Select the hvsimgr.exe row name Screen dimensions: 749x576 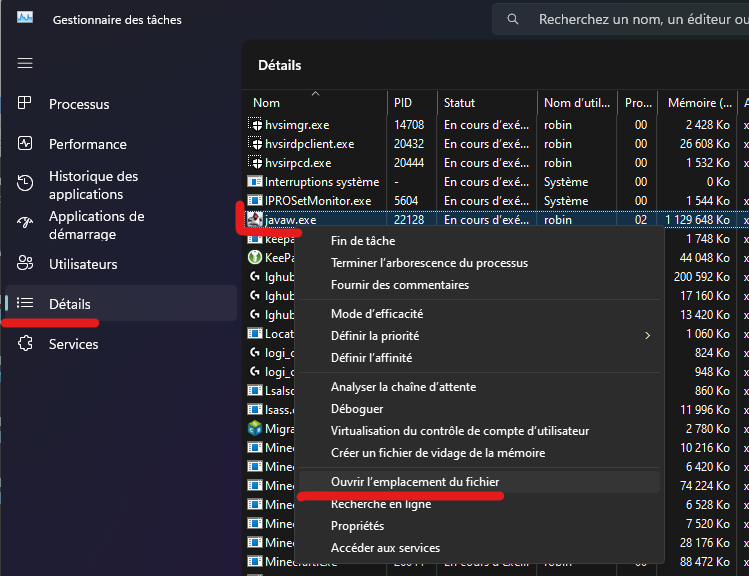point(297,125)
